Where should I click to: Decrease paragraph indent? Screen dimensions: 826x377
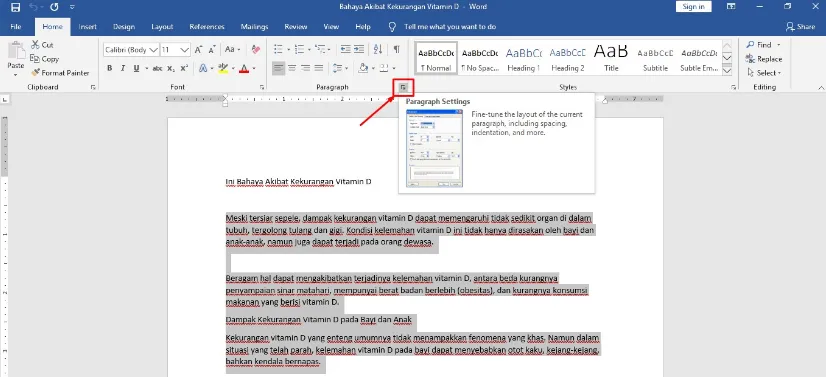pyautogui.click(x=346, y=49)
